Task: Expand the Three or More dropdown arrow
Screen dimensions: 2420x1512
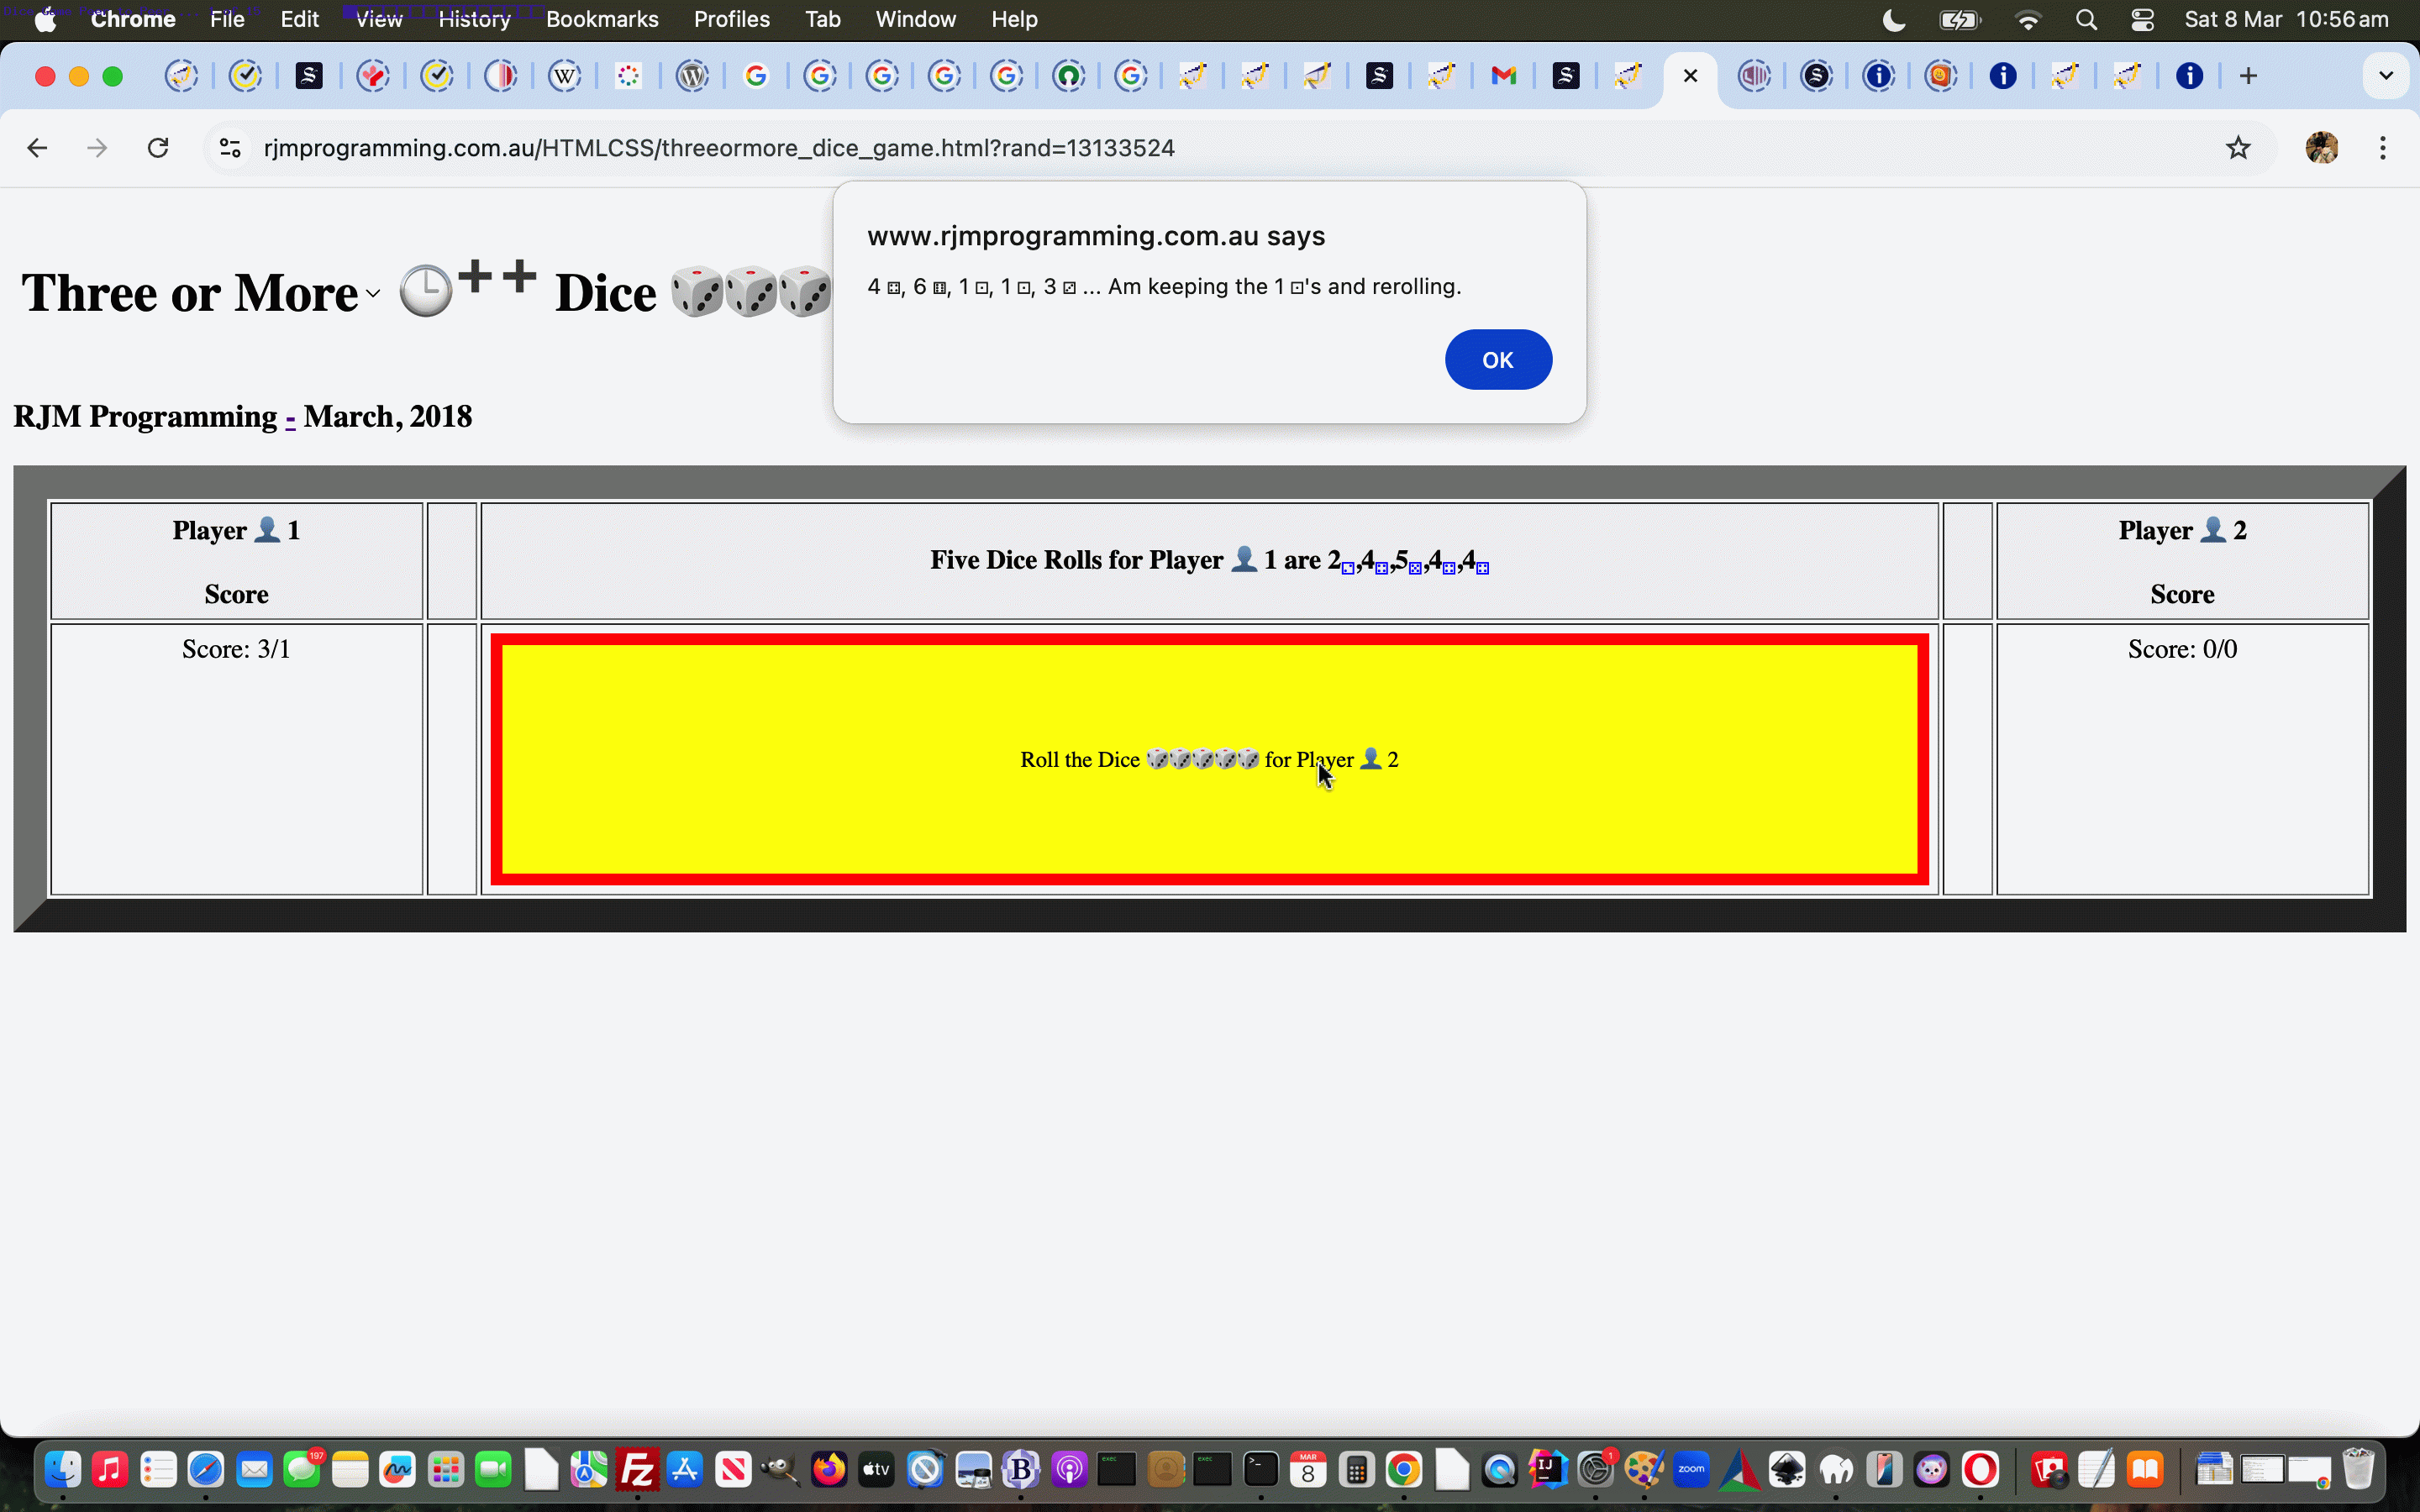Action: [373, 294]
